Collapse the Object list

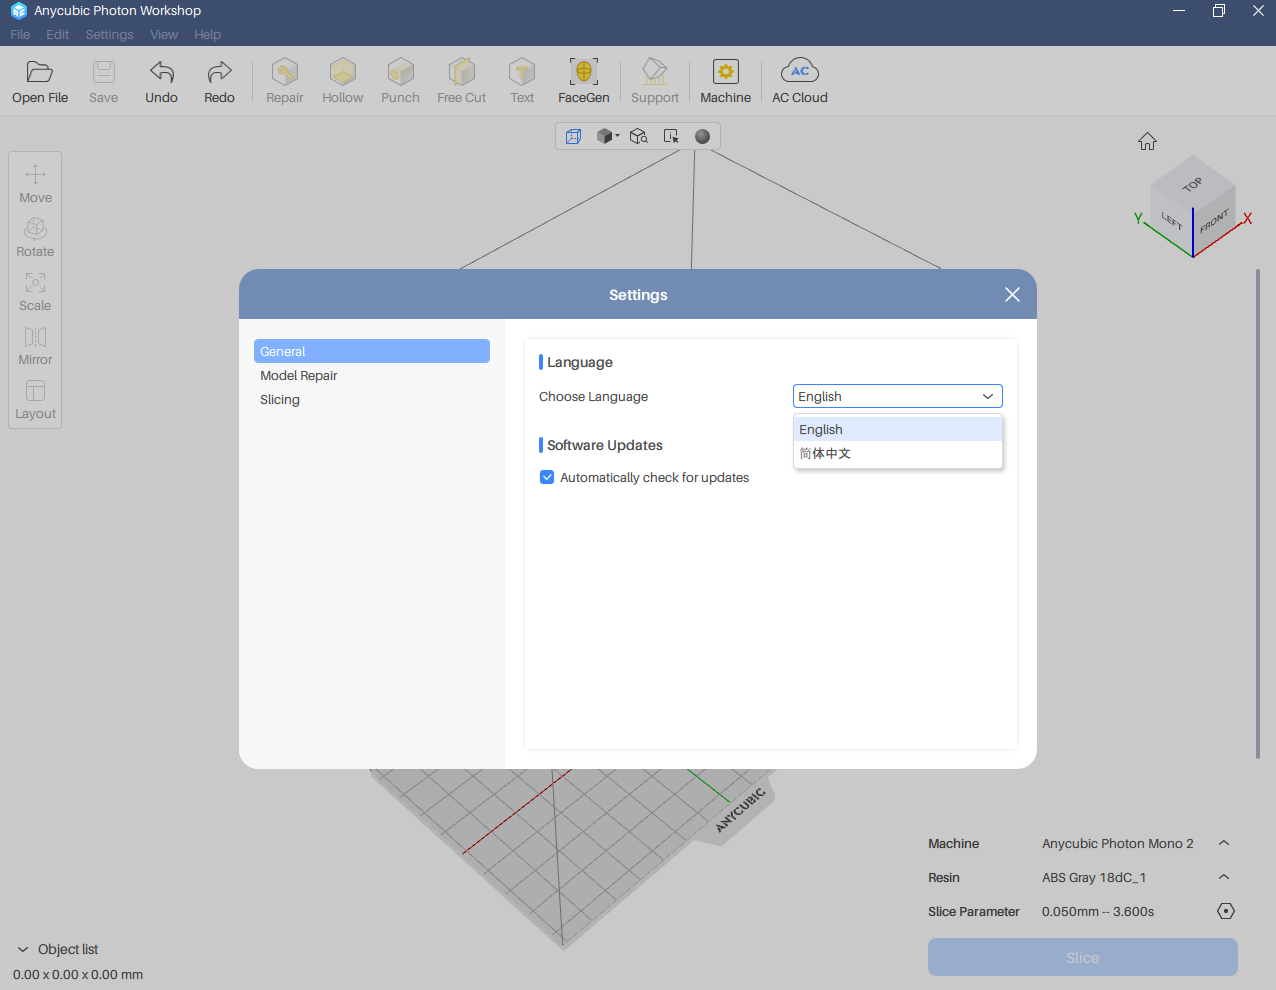click(x=23, y=949)
